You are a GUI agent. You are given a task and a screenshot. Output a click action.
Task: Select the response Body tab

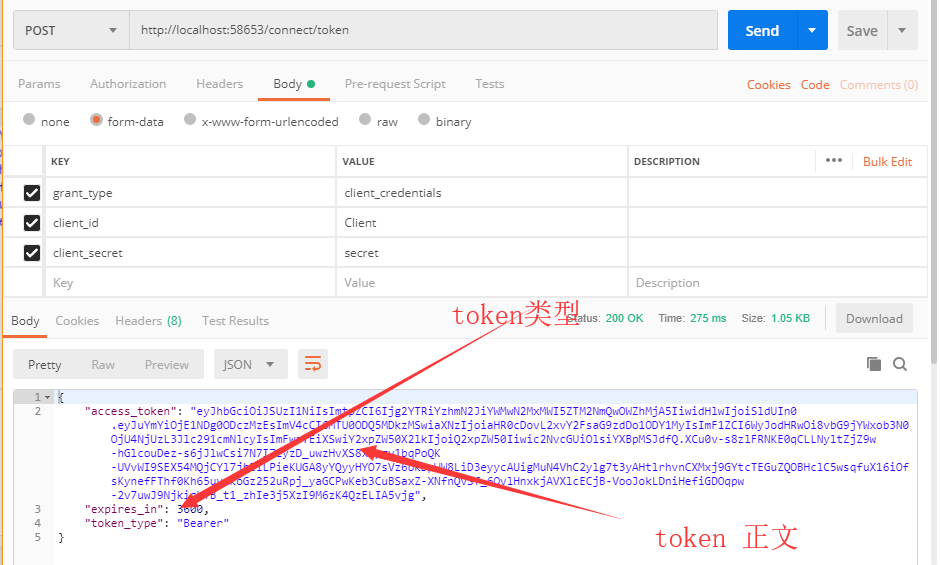pos(25,321)
